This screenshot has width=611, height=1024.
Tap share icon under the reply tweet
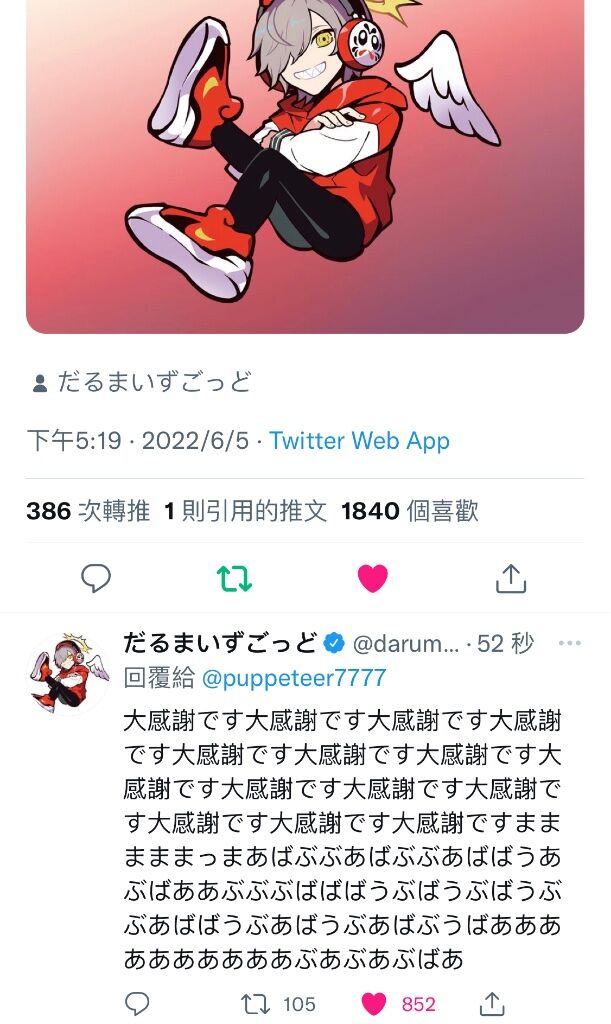point(493,1003)
